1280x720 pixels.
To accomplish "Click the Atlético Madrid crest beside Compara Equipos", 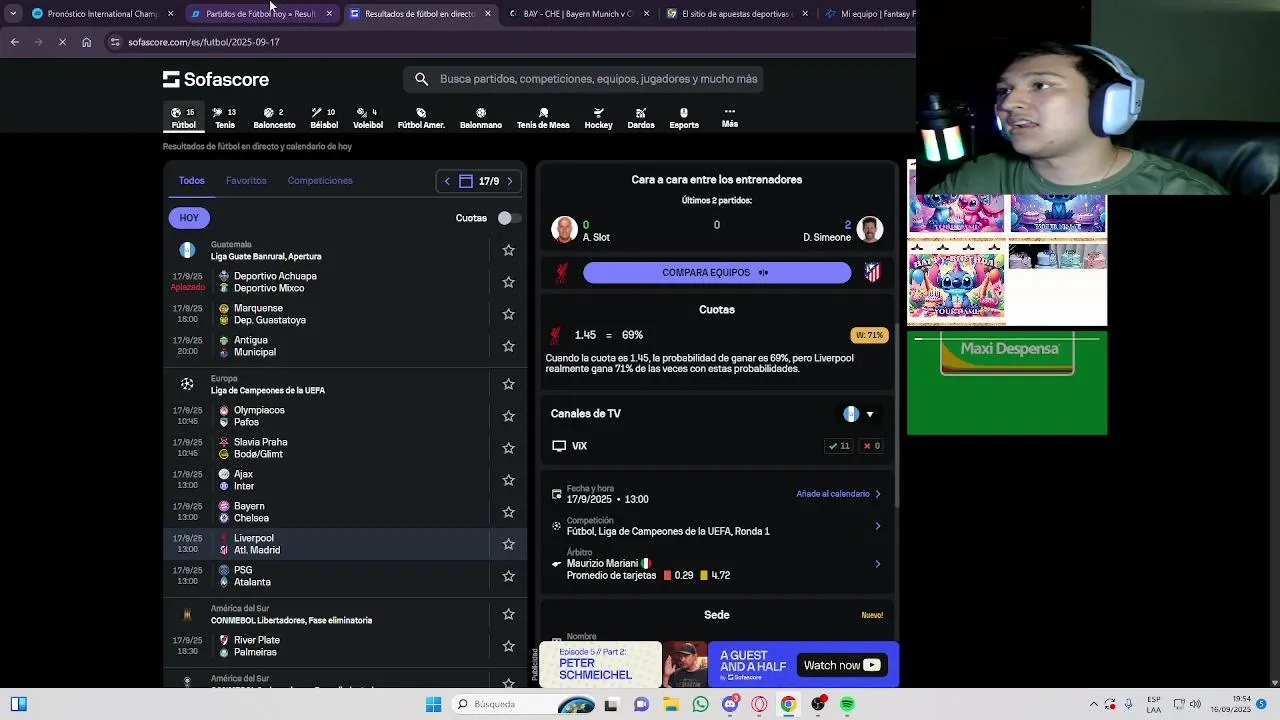I will [872, 273].
